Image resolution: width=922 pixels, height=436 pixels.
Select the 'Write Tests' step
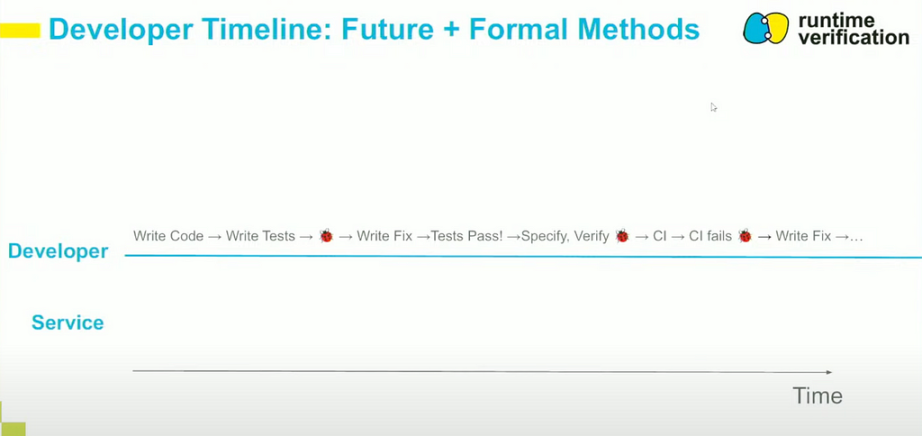click(x=260, y=237)
